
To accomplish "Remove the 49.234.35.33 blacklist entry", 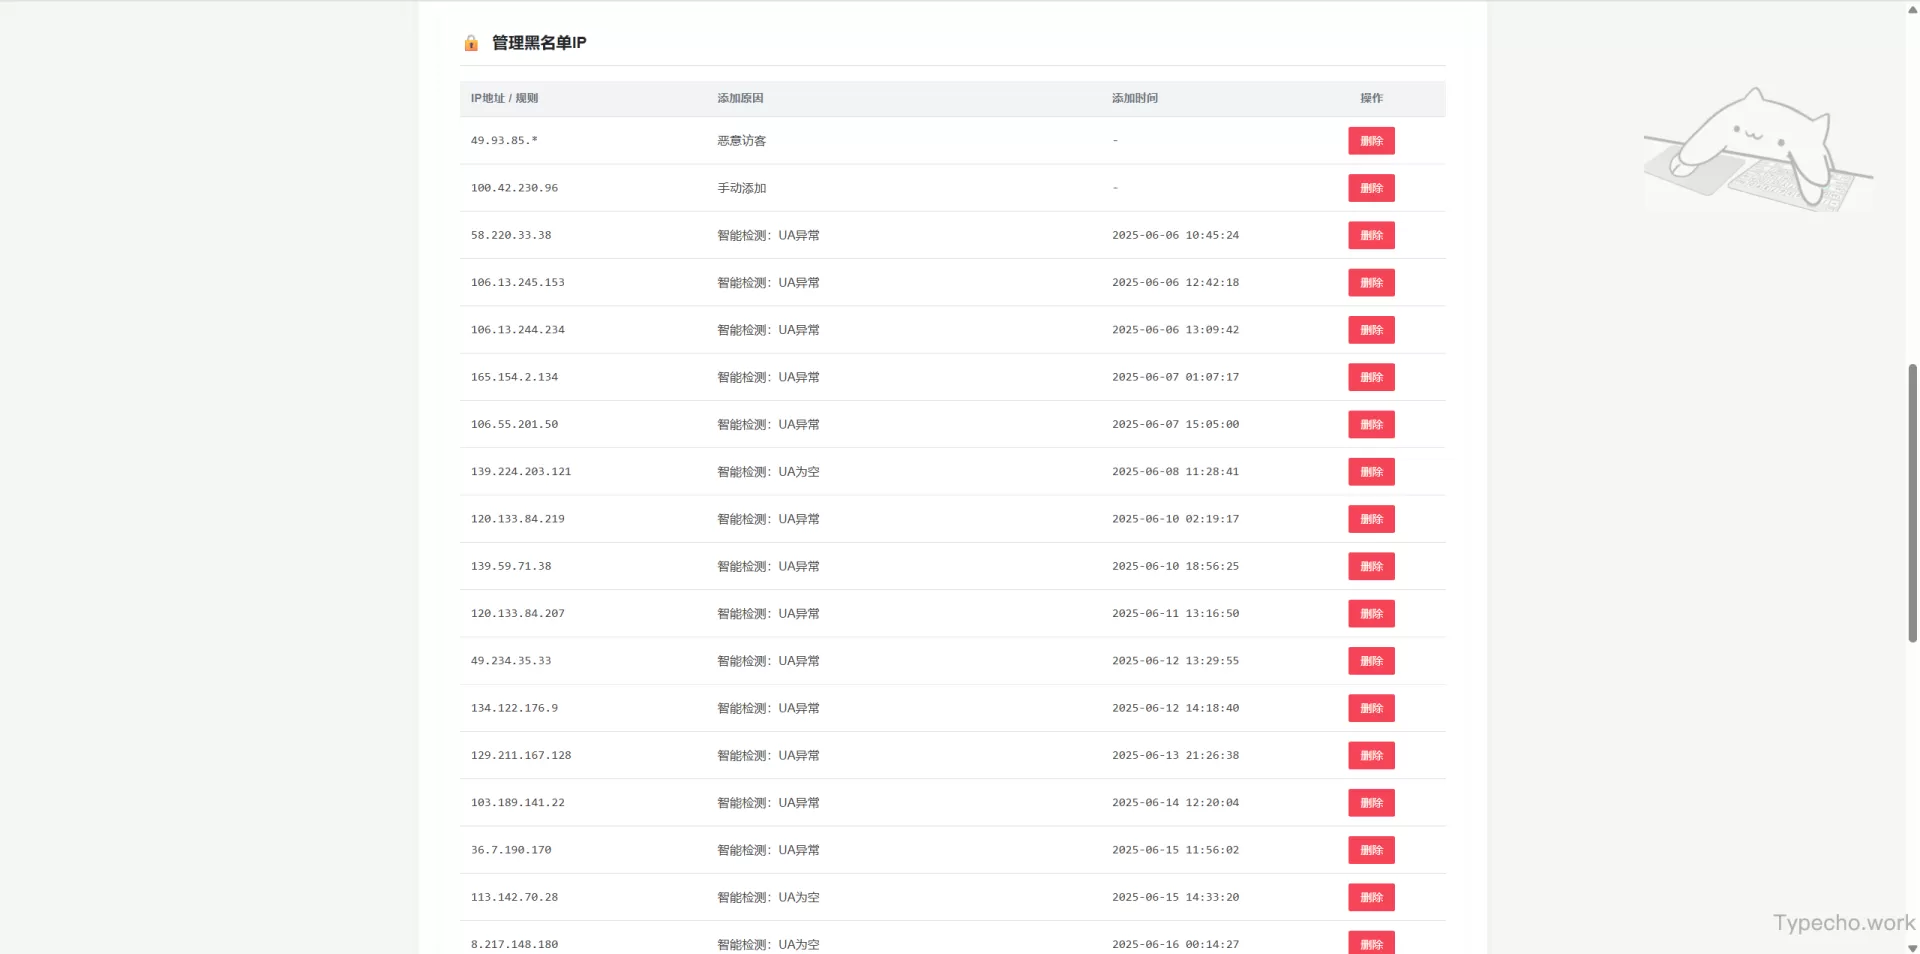I will coord(1370,661).
